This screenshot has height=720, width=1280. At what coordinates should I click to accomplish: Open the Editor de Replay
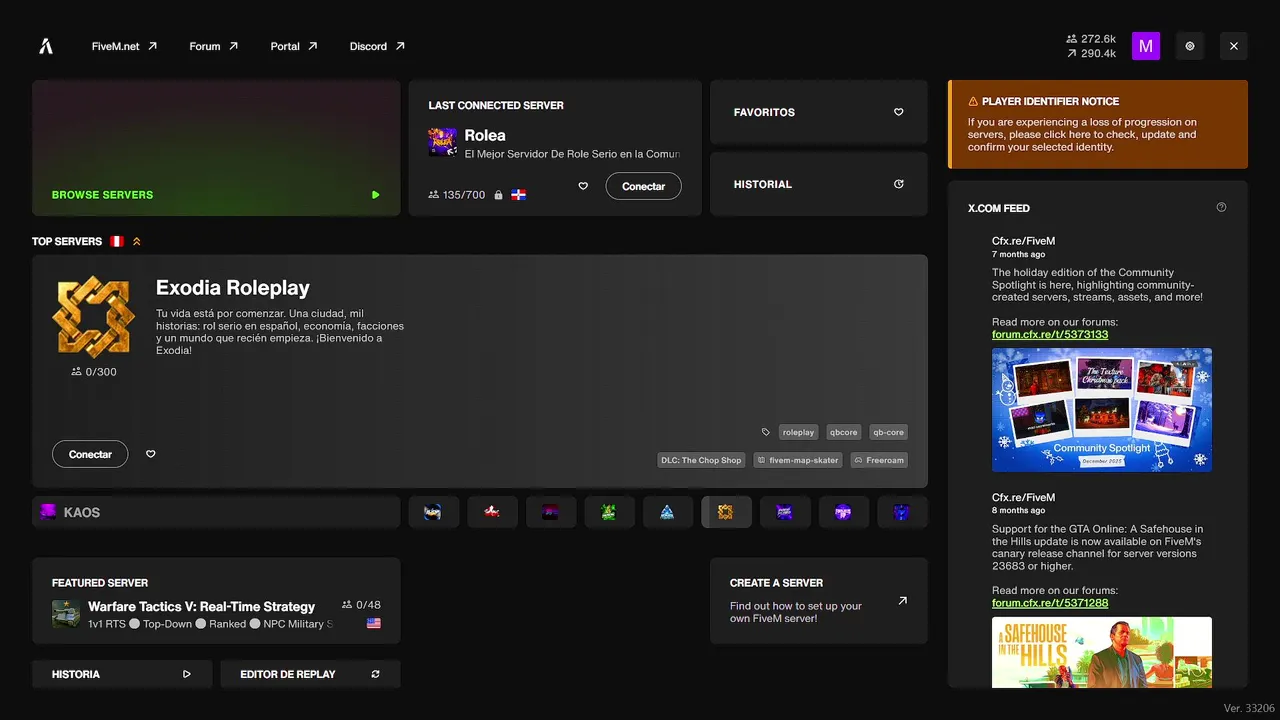[x=310, y=674]
